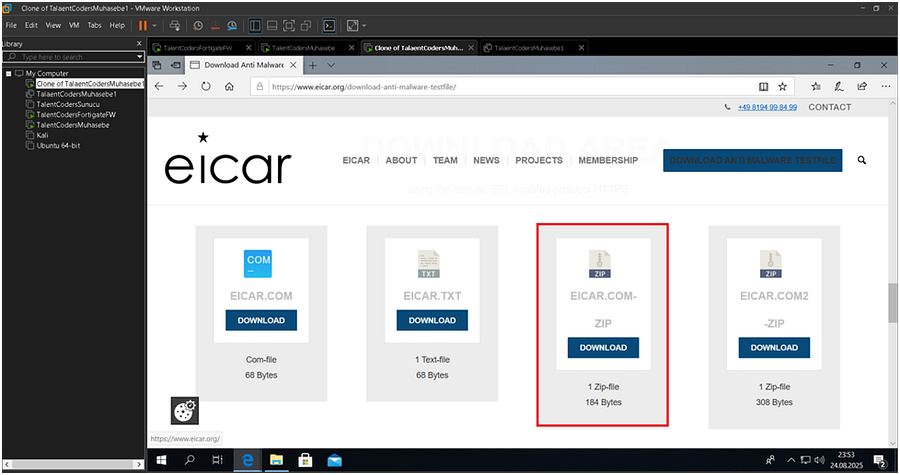Click the Download Anti Malware Testfile button
This screenshot has width=900, height=475.
pos(752,161)
